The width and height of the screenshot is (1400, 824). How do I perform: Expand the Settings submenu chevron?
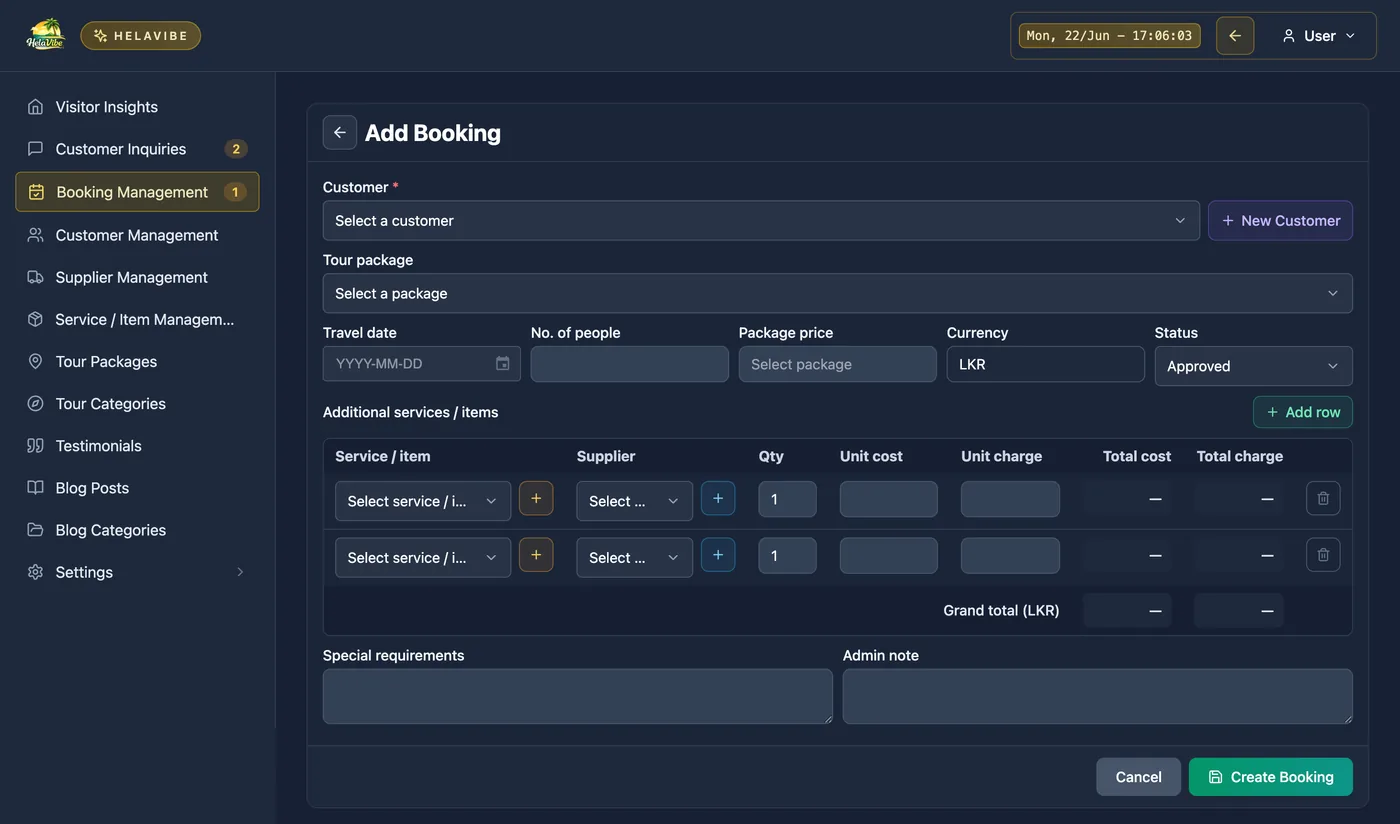(x=240, y=572)
